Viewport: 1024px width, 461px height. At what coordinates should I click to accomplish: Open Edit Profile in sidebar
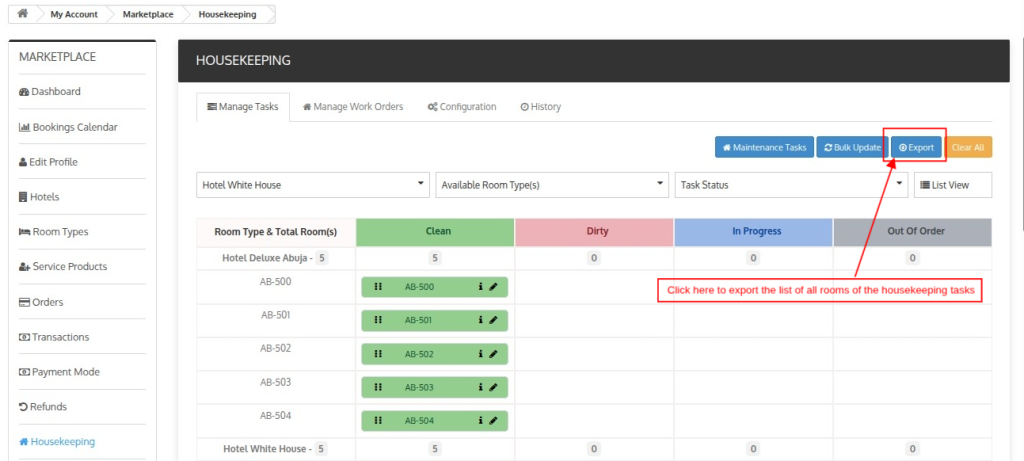[x=48, y=162]
